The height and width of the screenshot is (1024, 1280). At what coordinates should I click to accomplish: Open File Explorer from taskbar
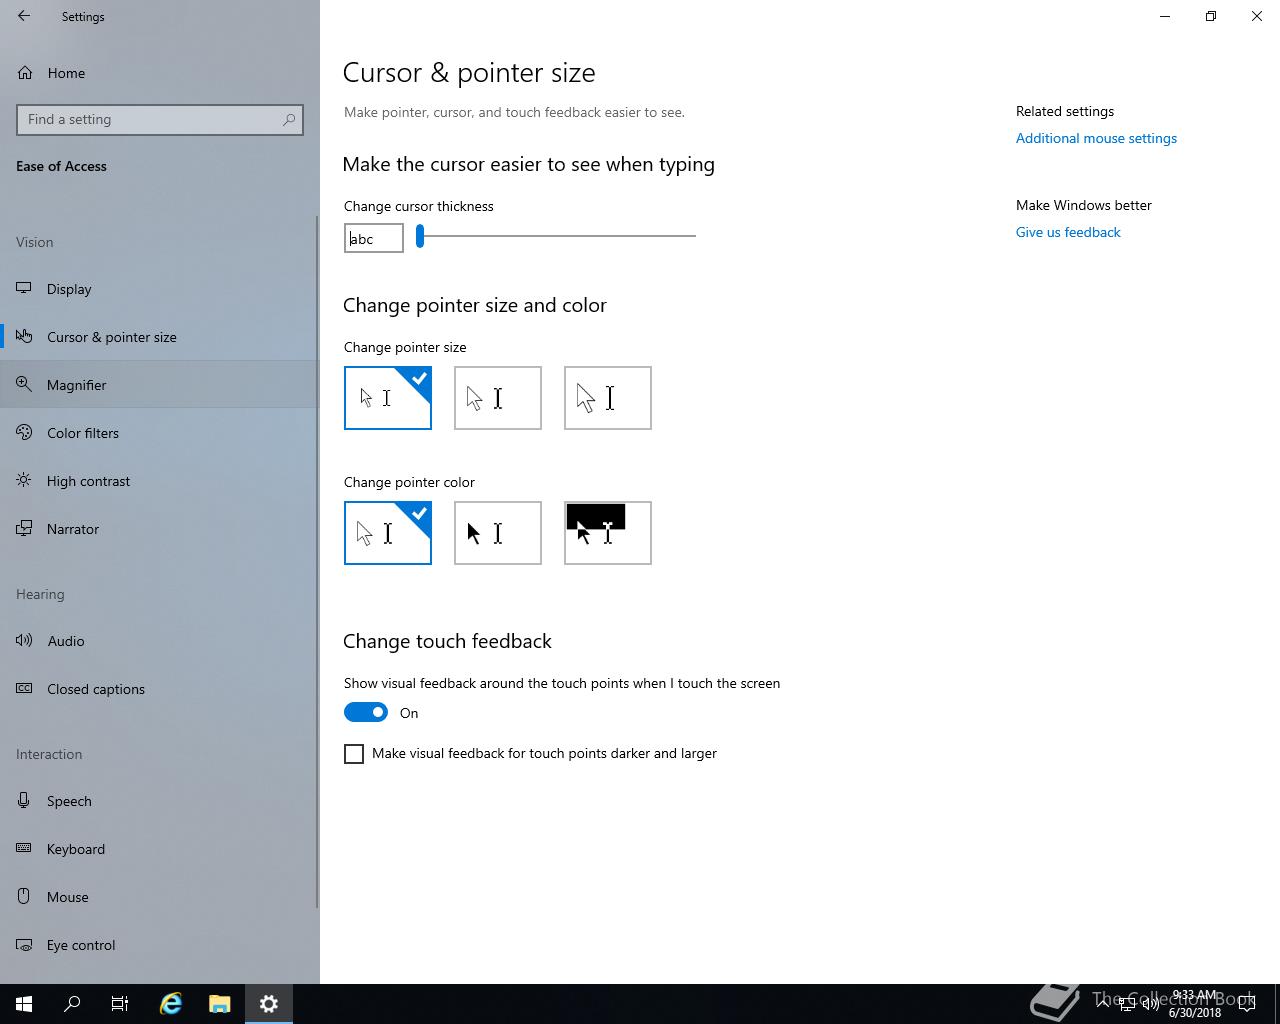click(220, 1004)
